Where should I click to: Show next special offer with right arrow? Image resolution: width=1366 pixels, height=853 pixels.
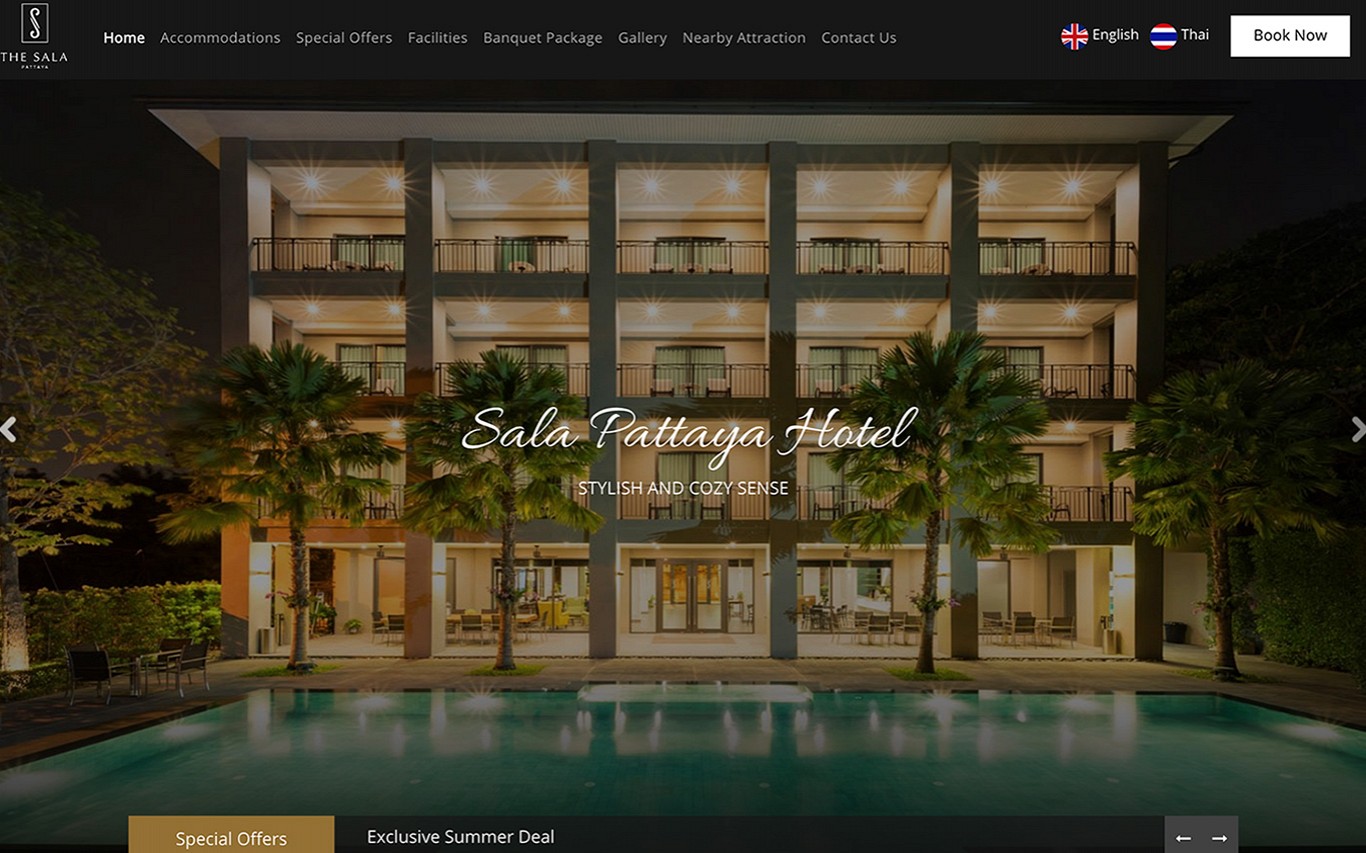coord(1220,838)
